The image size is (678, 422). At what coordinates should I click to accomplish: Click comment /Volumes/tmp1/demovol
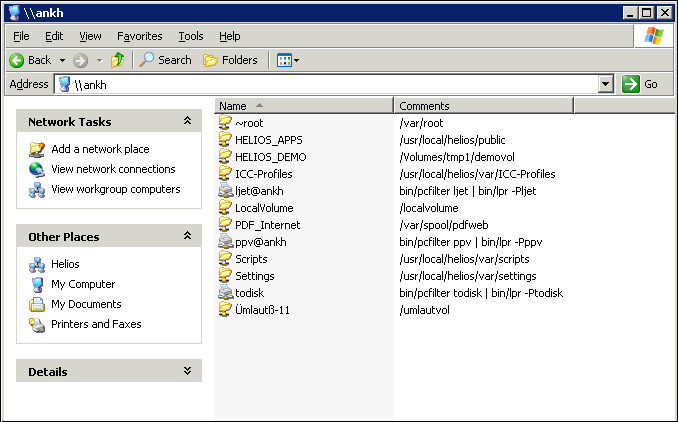(x=457, y=157)
